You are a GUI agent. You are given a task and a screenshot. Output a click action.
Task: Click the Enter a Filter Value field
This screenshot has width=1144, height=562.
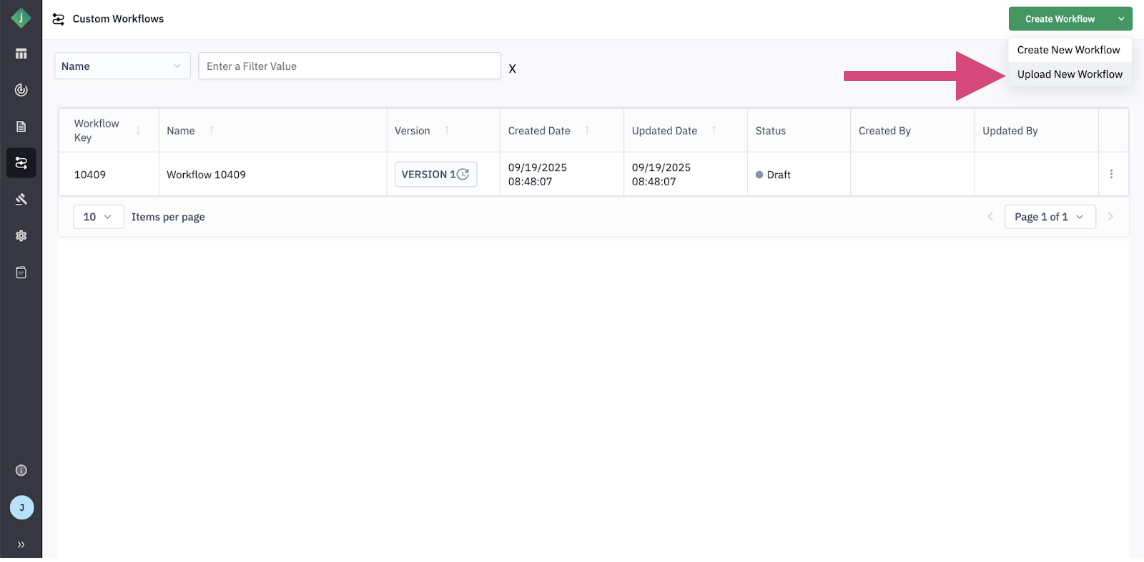coord(349,66)
